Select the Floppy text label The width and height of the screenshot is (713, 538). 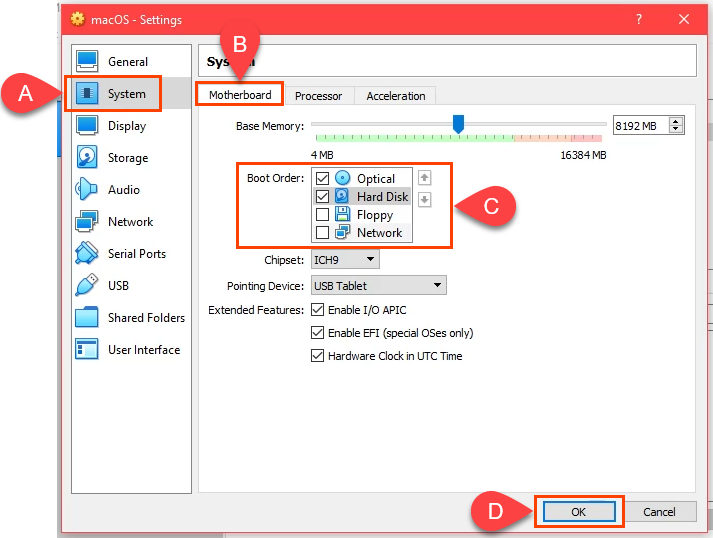coord(375,215)
